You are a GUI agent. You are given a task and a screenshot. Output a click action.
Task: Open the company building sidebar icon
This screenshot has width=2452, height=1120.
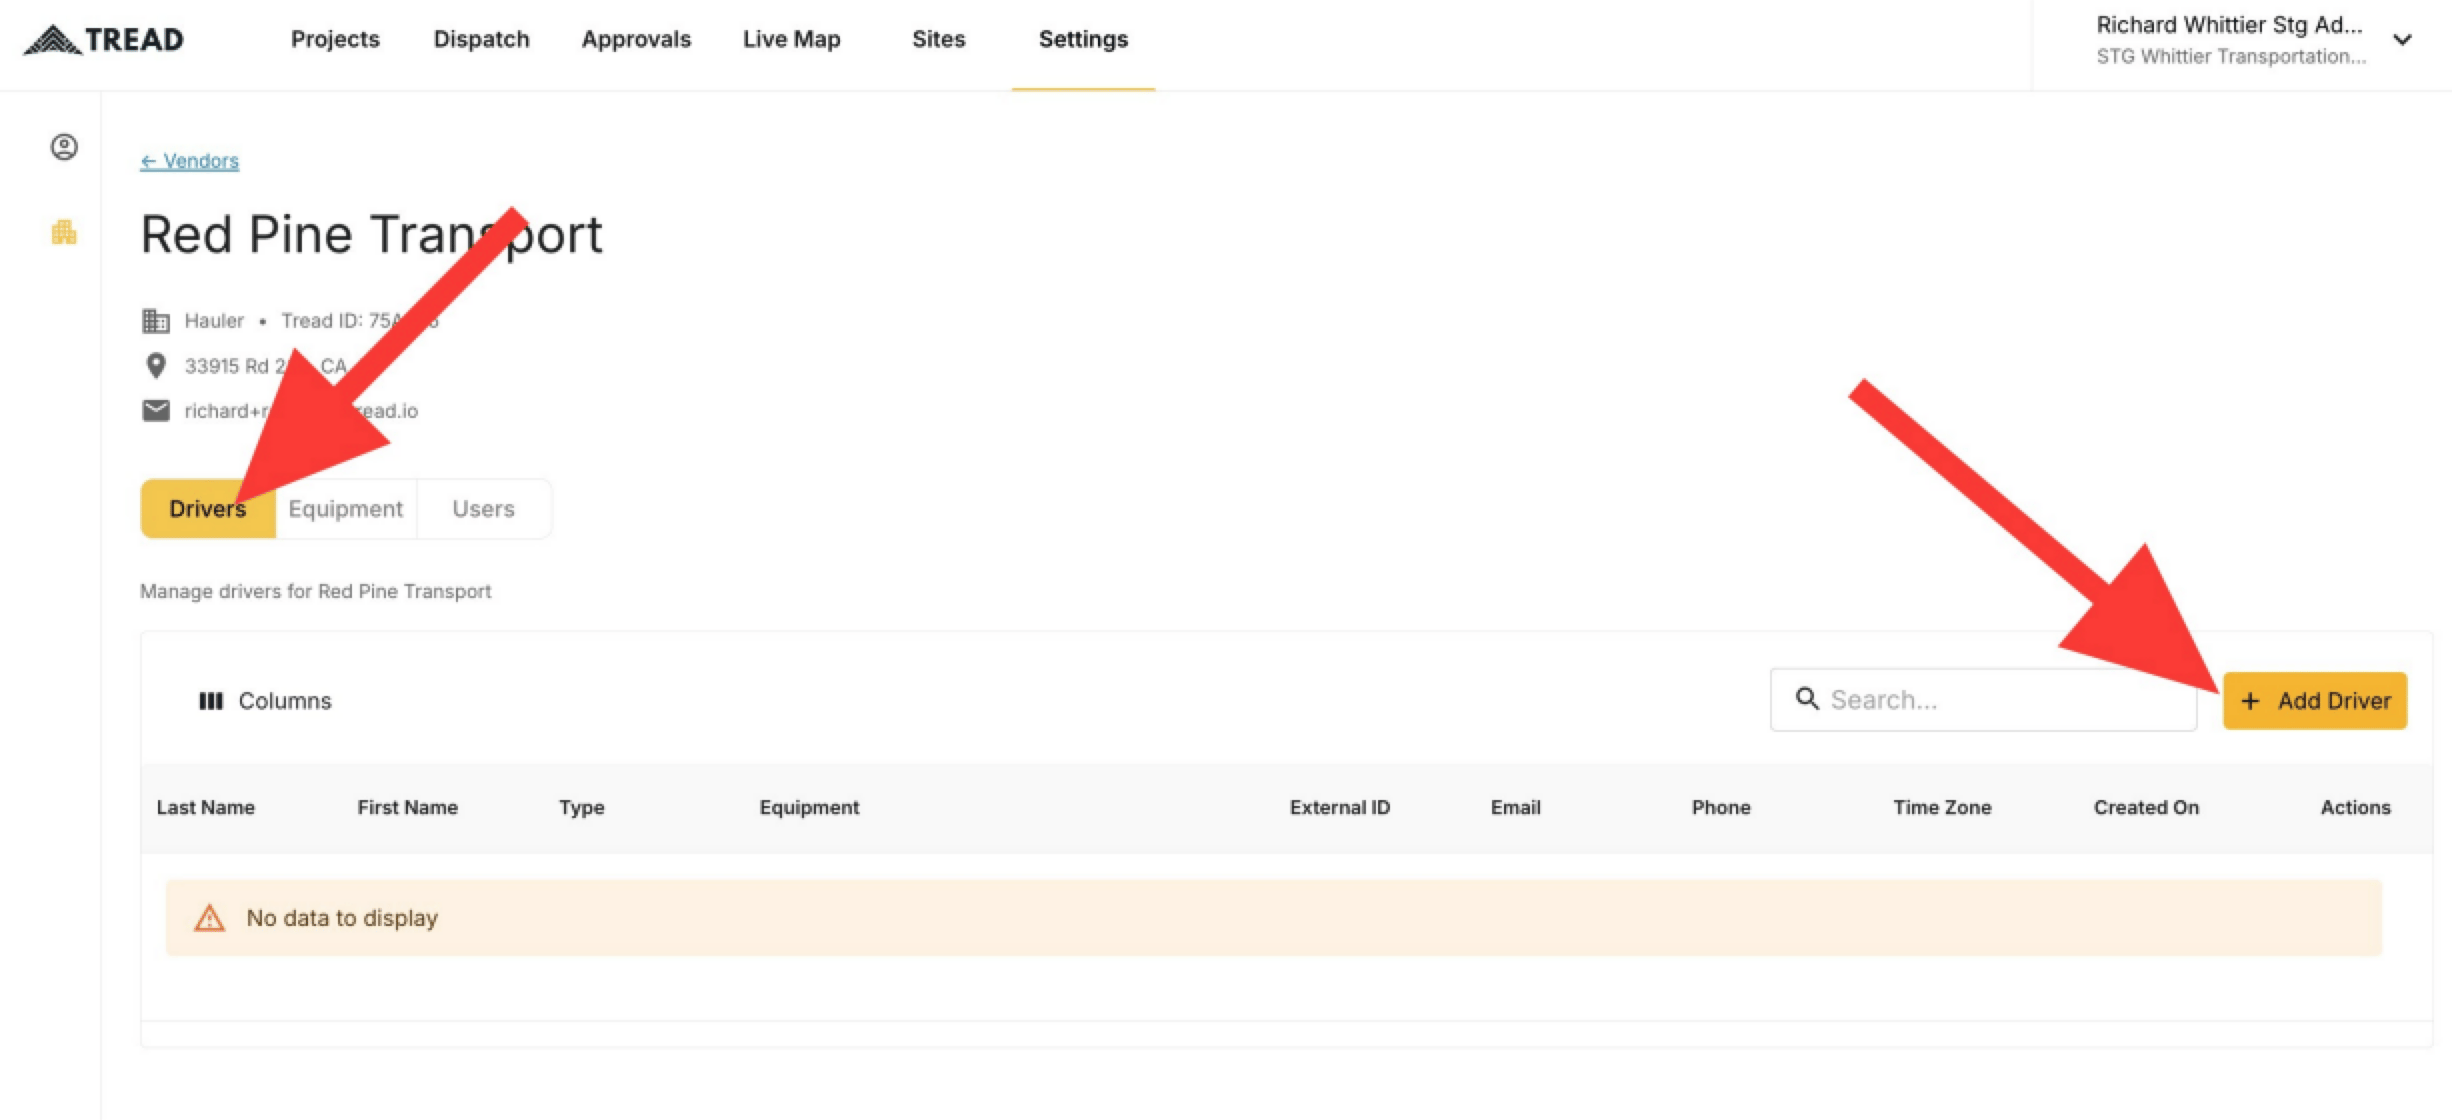point(64,232)
